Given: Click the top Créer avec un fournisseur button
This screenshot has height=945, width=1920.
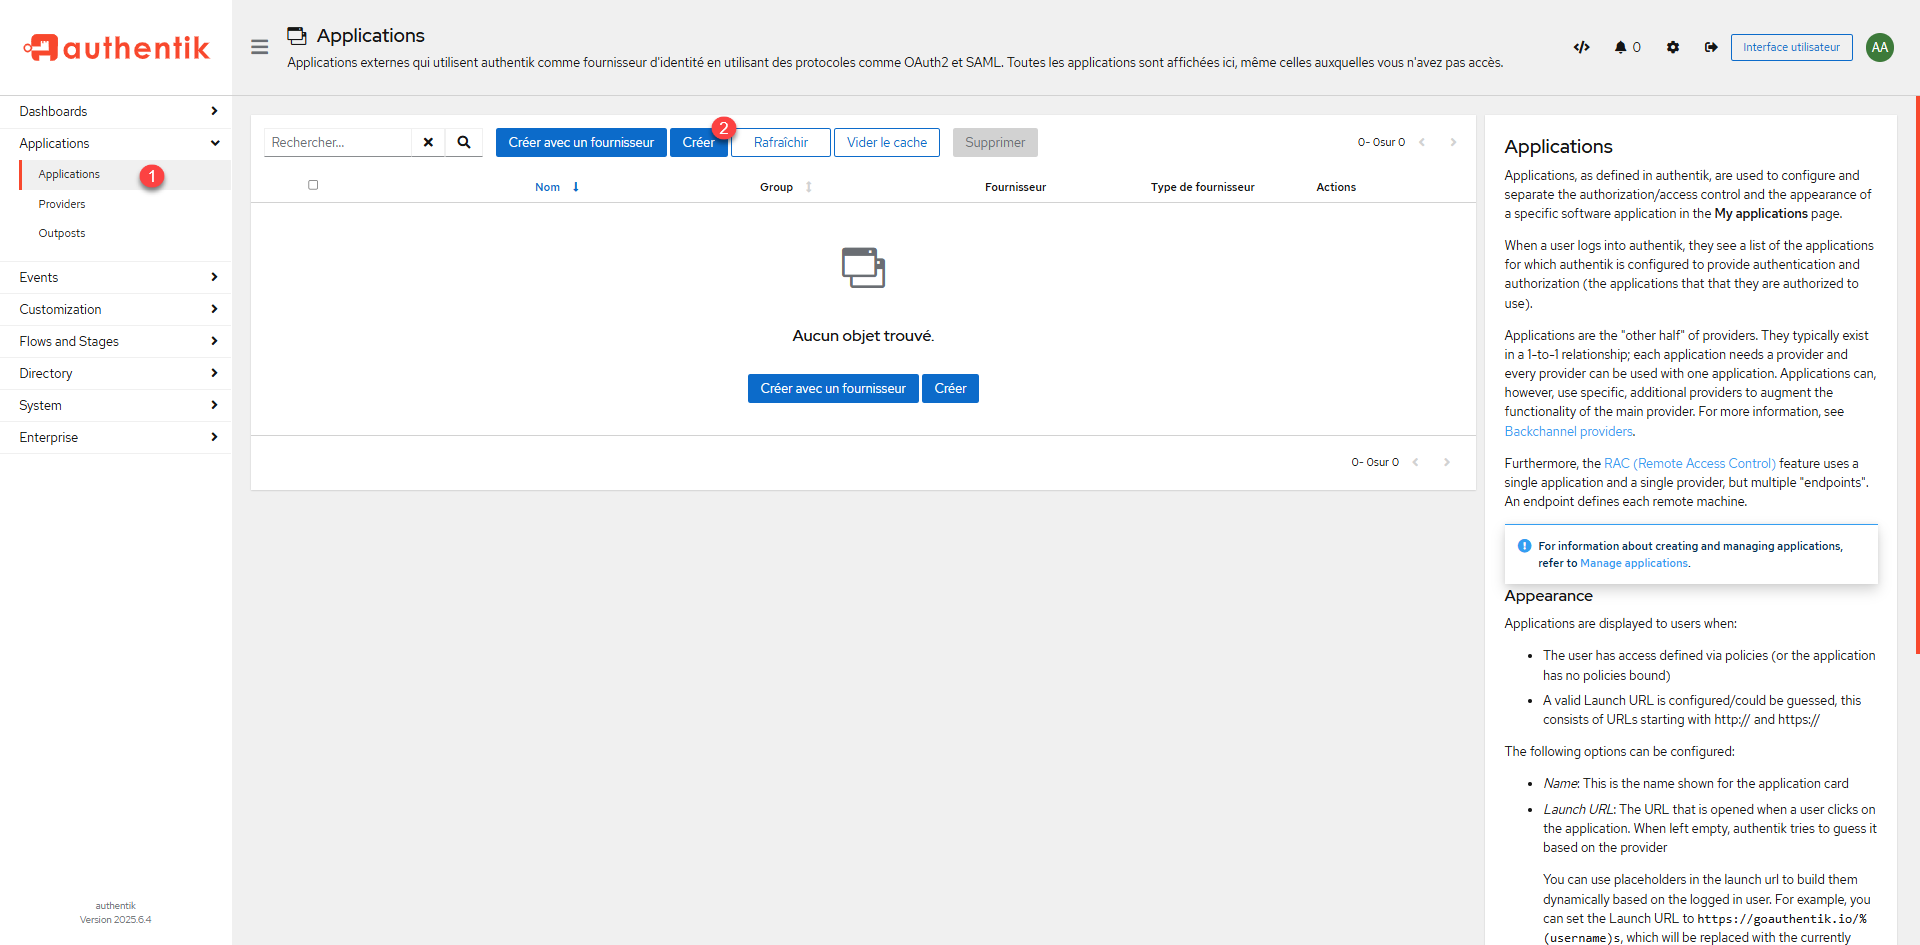Looking at the screenshot, I should tap(580, 142).
